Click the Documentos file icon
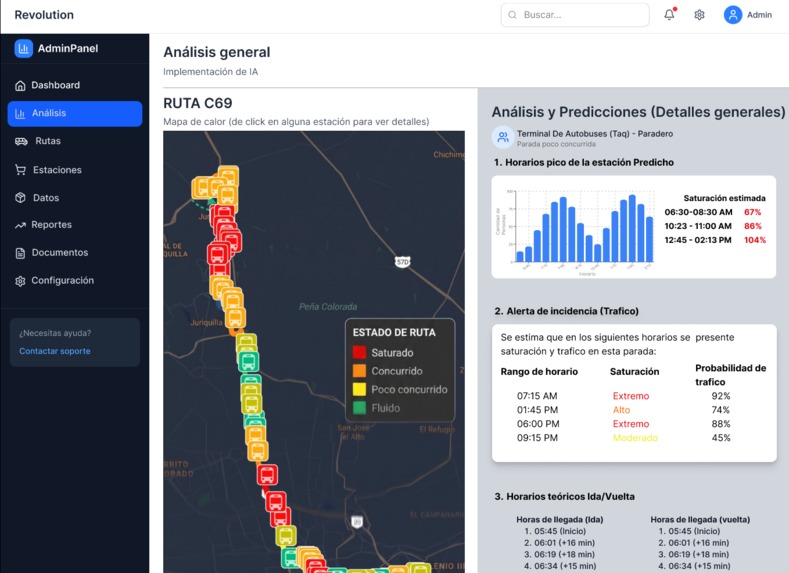Viewport: 789px width, 573px height. (x=20, y=253)
